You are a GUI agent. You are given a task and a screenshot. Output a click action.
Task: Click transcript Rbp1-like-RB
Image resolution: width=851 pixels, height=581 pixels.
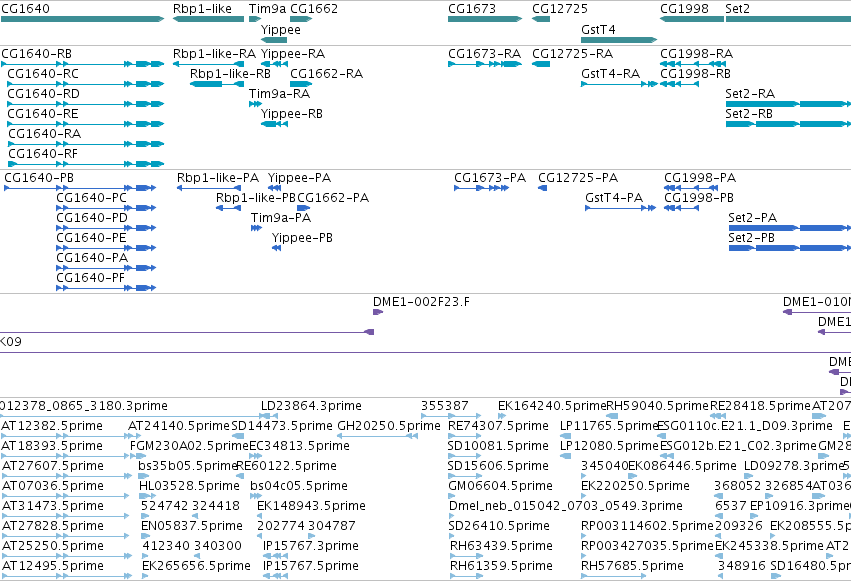tap(217, 84)
